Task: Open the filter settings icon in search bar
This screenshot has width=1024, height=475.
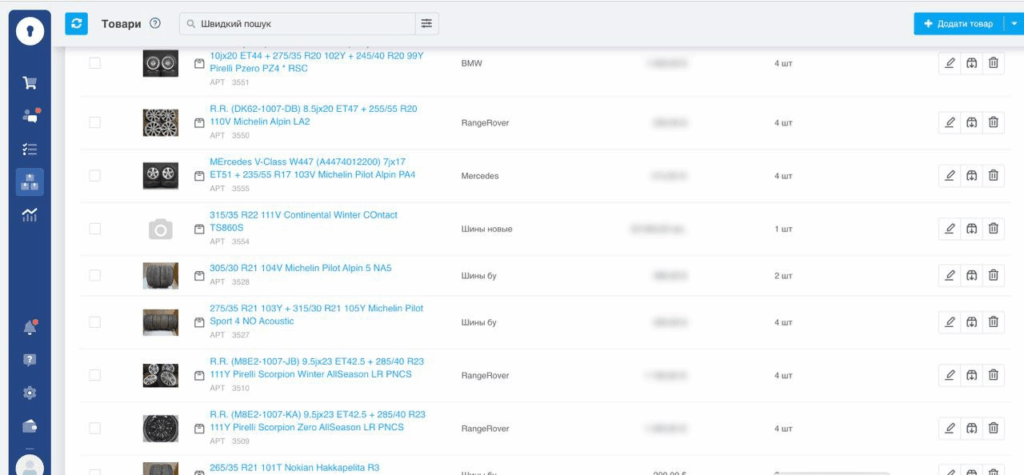Action: 427,23
